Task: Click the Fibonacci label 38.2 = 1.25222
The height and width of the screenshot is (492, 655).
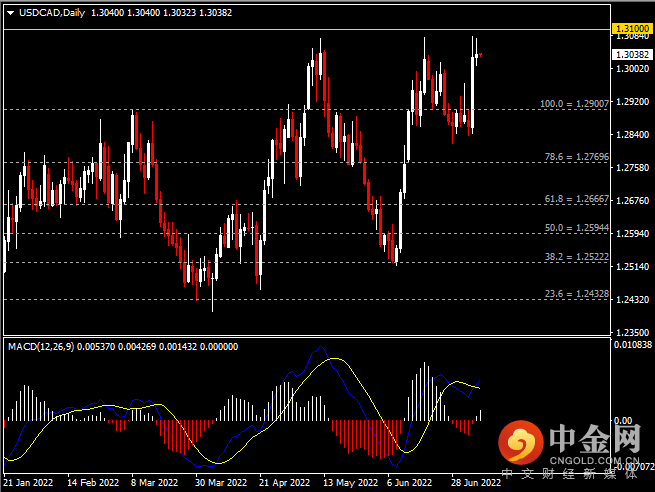Action: click(577, 257)
